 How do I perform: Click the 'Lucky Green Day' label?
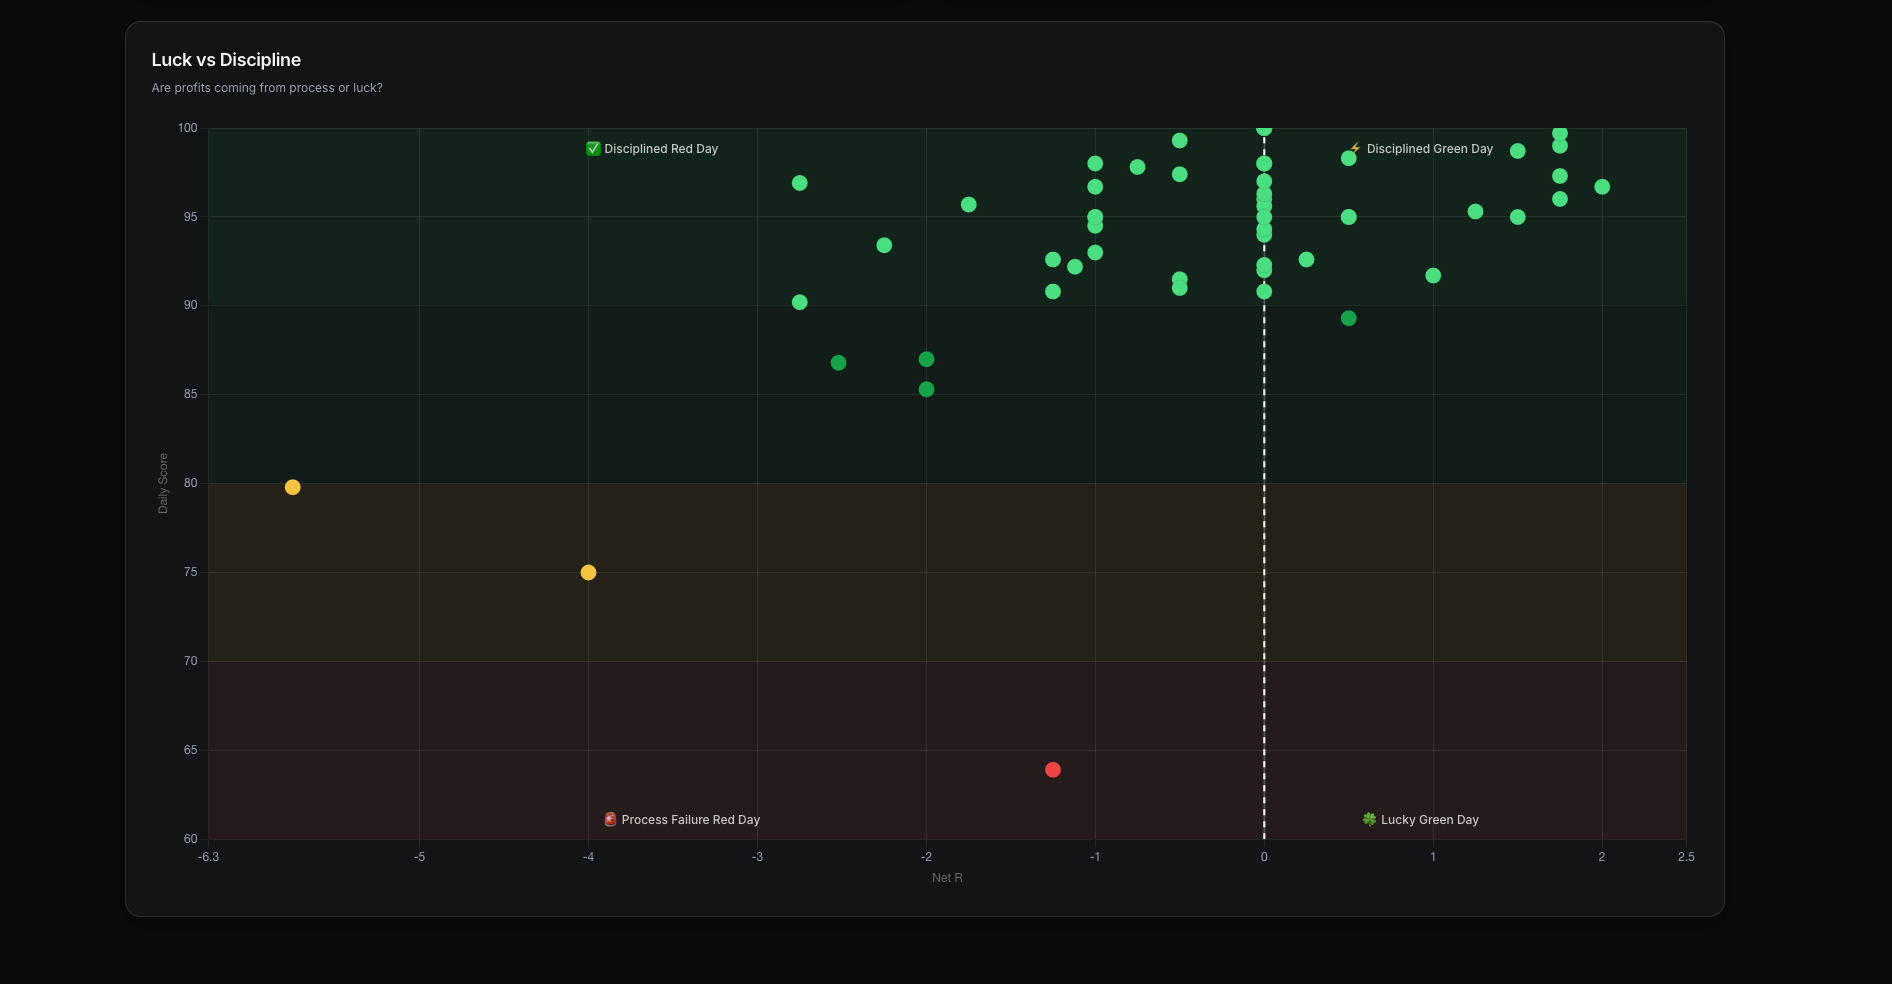pyautogui.click(x=1430, y=820)
